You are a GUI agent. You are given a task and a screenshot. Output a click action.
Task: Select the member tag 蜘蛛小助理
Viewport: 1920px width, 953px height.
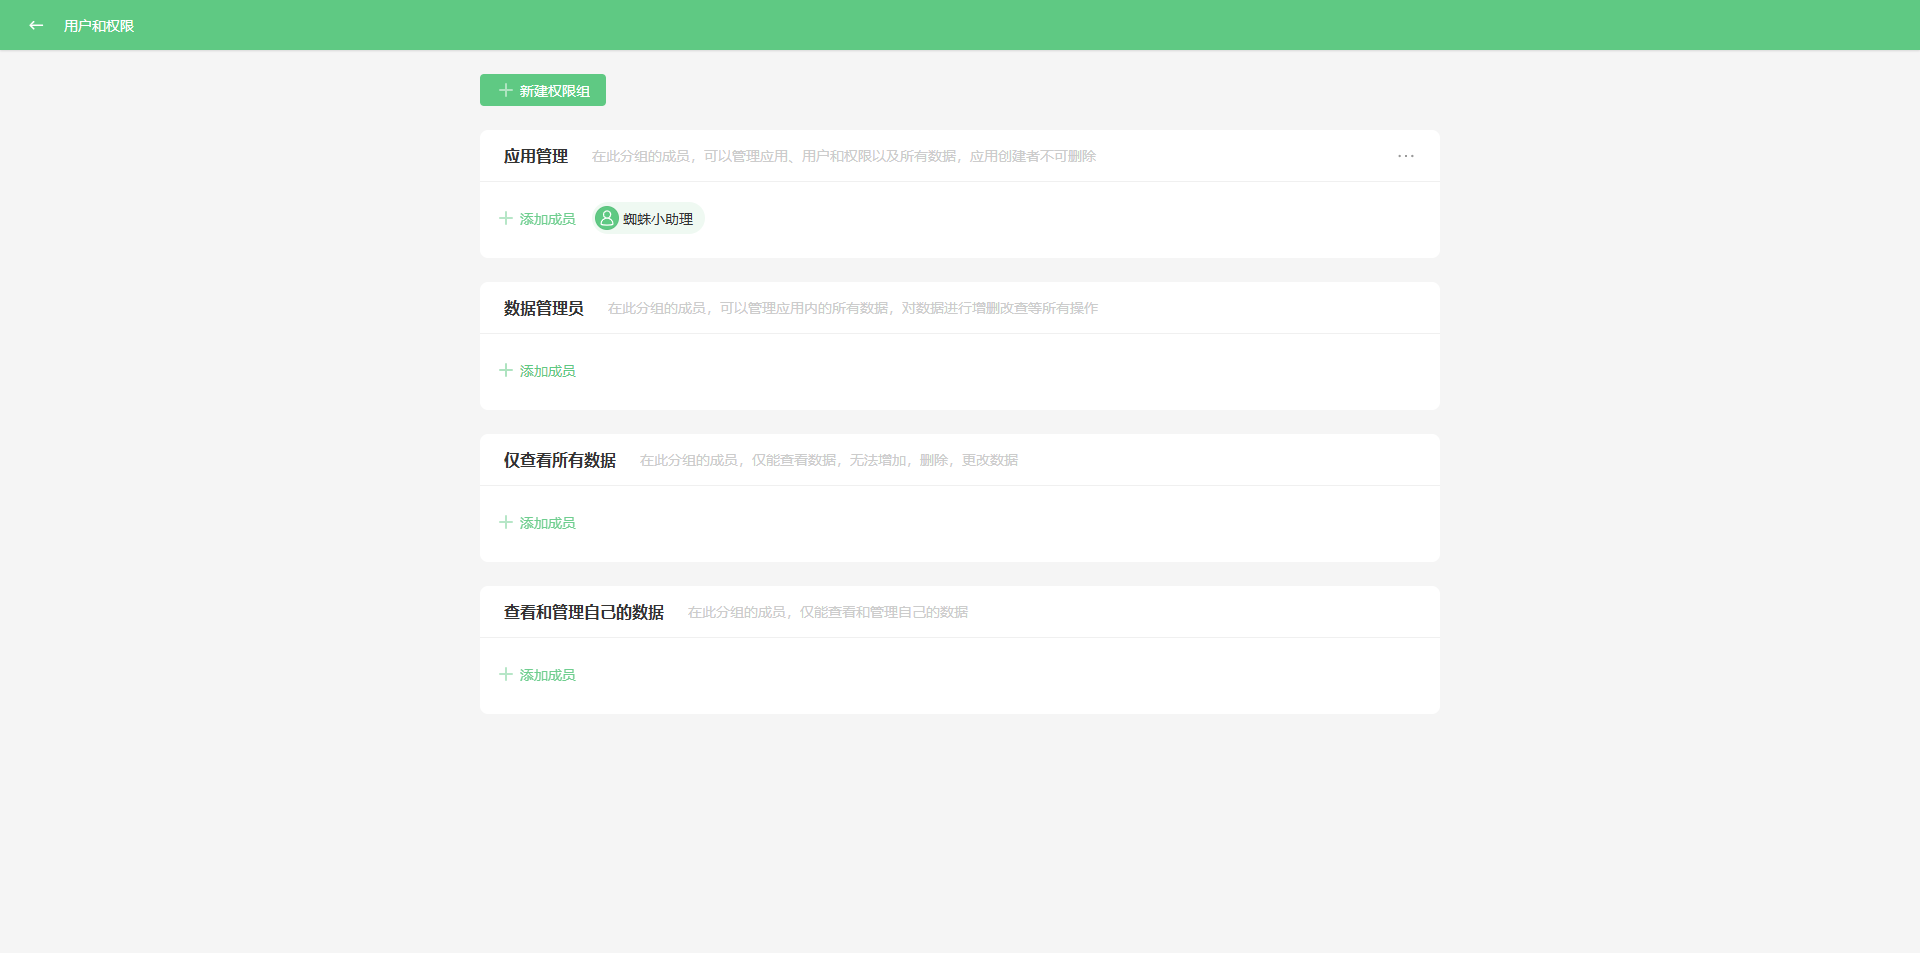coord(649,218)
